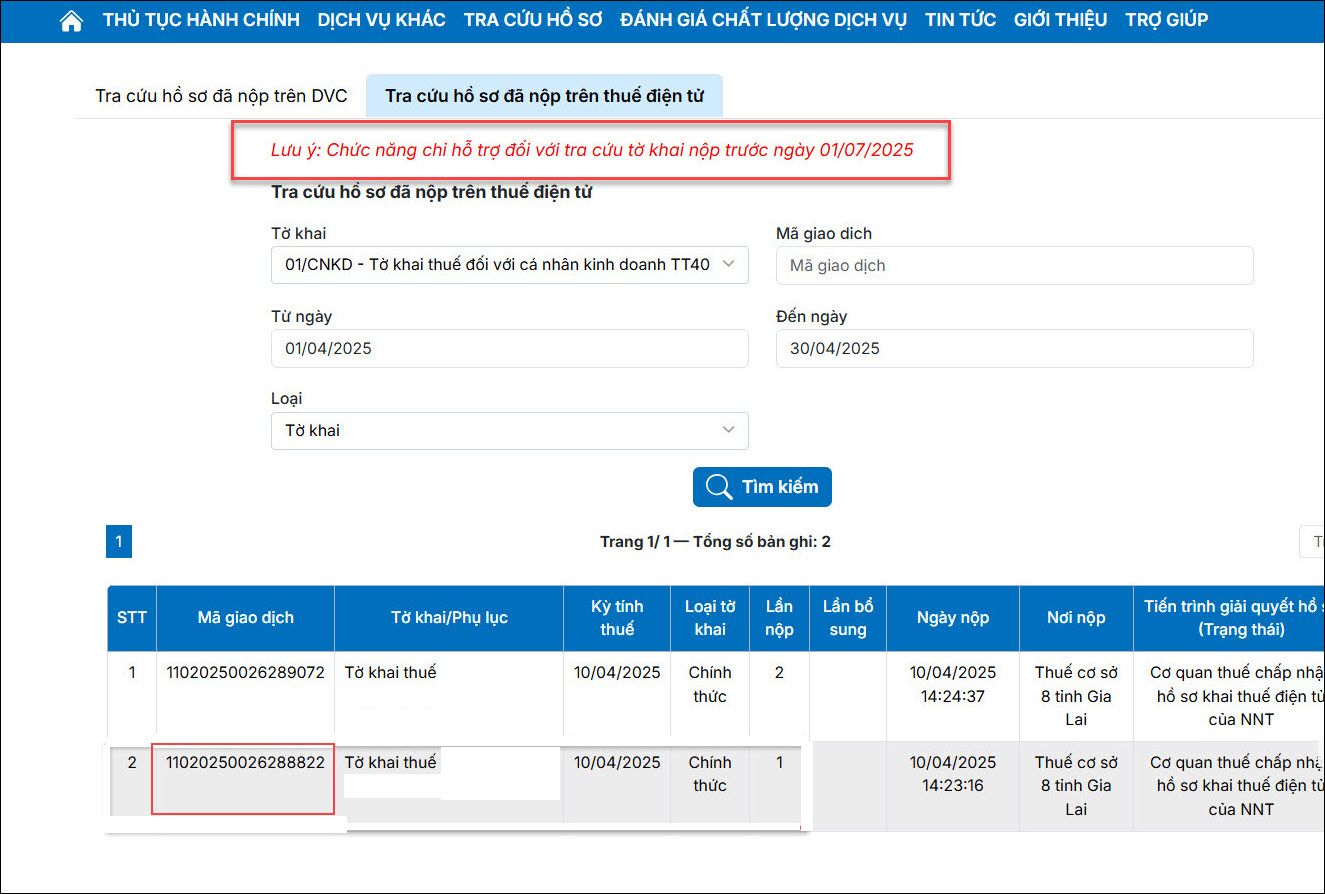Open THỦ TỤC HÀNH CHÍNH menu
The height and width of the screenshot is (894, 1325).
201,20
